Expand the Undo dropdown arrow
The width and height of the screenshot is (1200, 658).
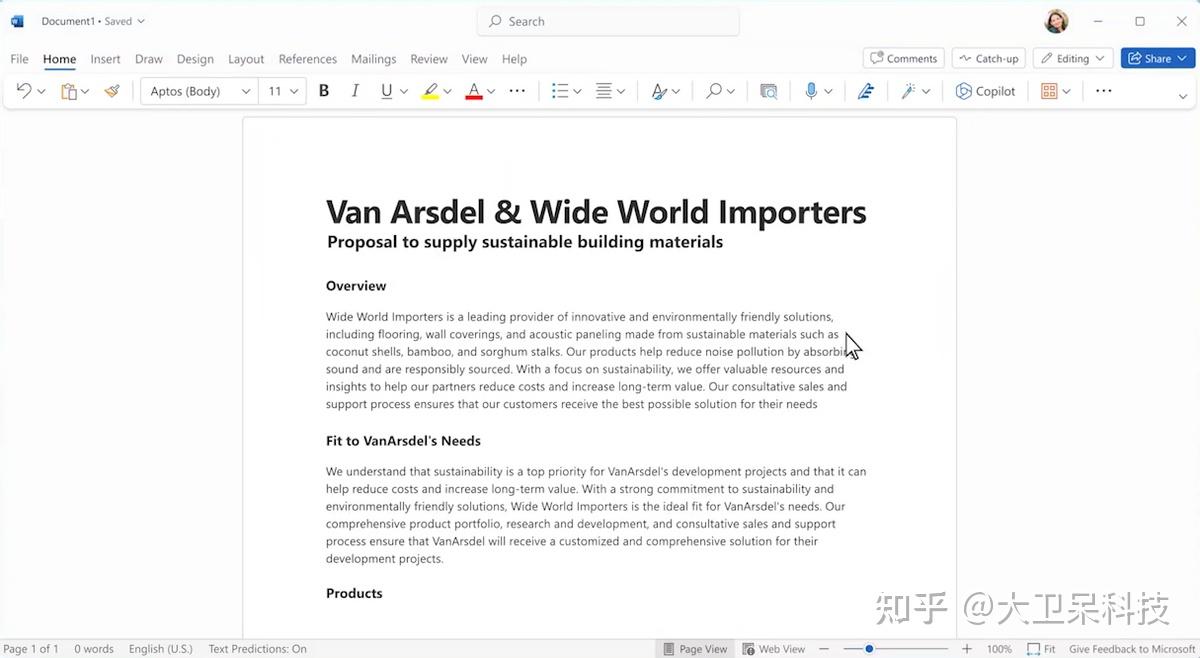tap(41, 91)
